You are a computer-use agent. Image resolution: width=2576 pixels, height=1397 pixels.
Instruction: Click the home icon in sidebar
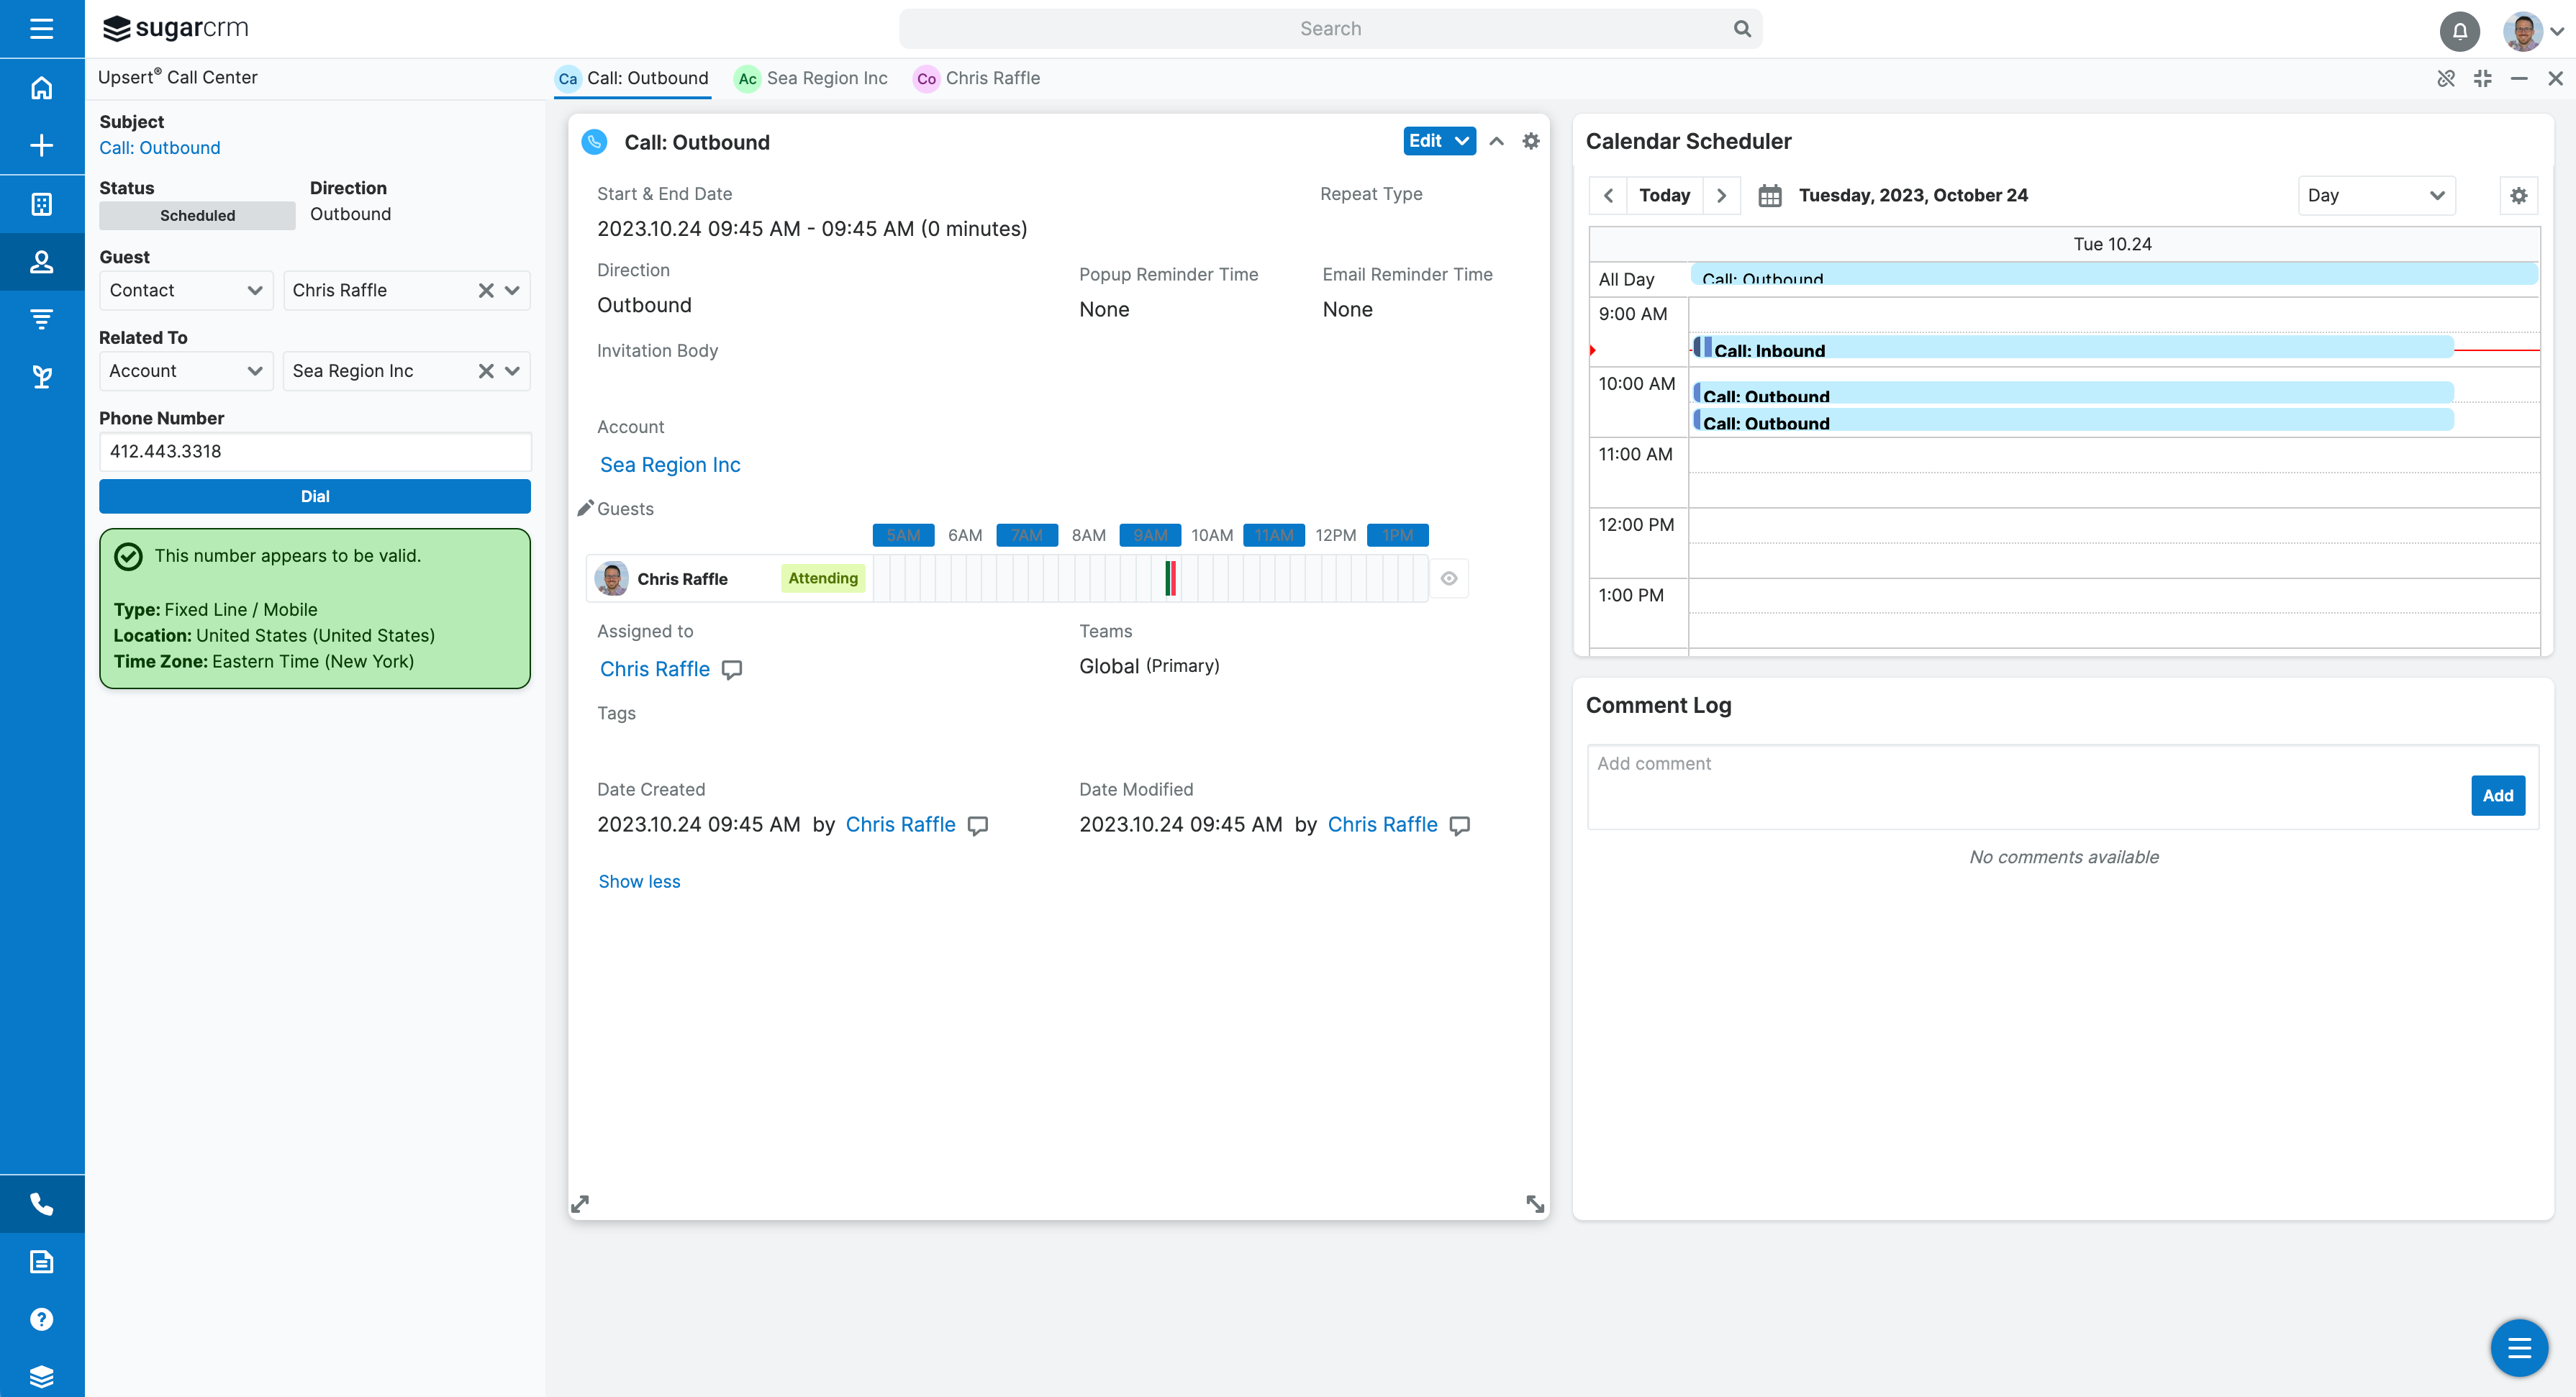pos(41,88)
